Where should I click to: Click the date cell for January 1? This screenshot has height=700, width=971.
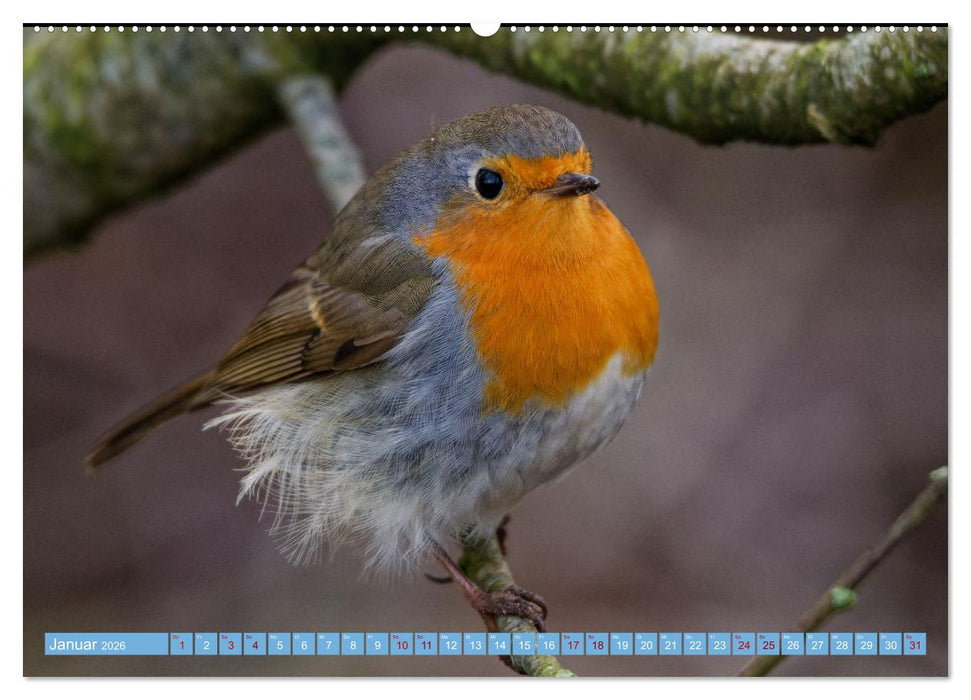[x=180, y=645]
